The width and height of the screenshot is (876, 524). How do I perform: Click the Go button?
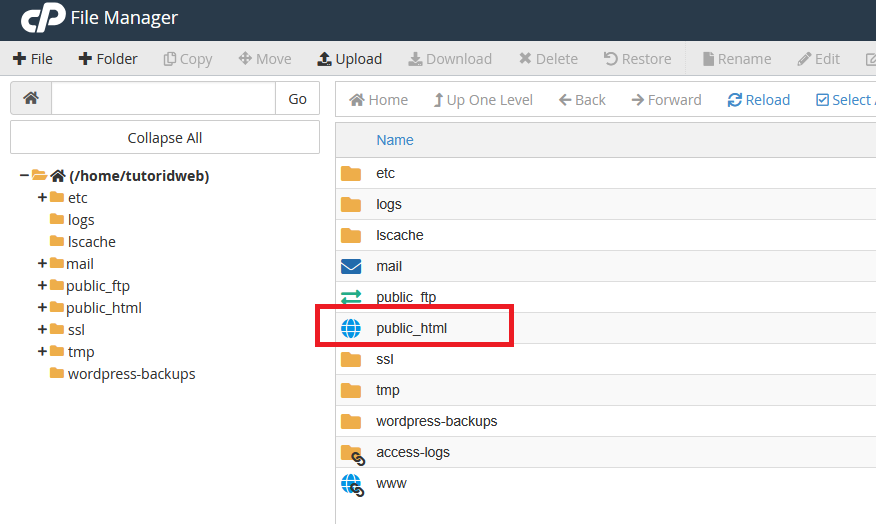297,98
